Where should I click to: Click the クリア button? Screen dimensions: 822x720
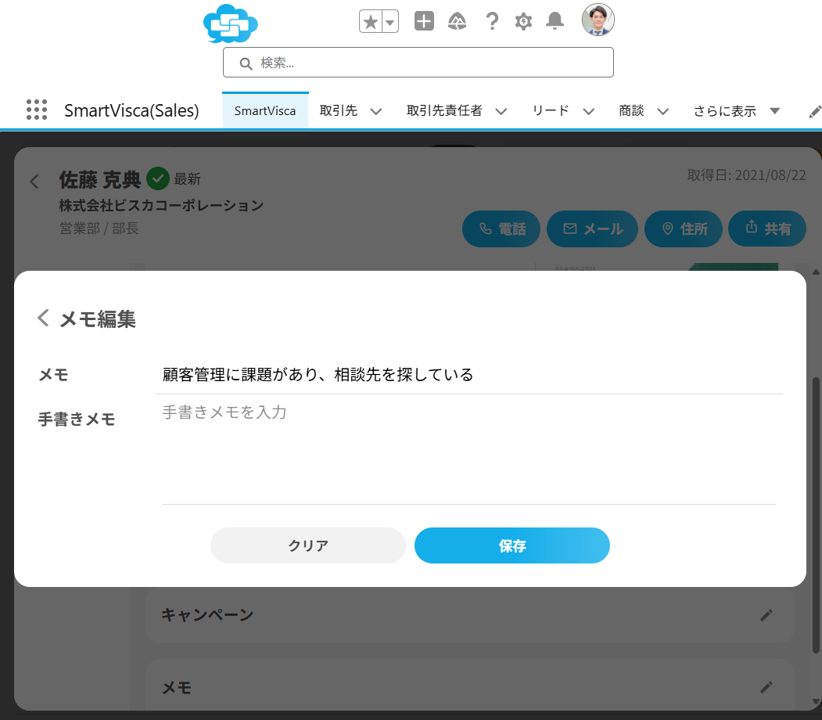pyautogui.click(x=308, y=546)
